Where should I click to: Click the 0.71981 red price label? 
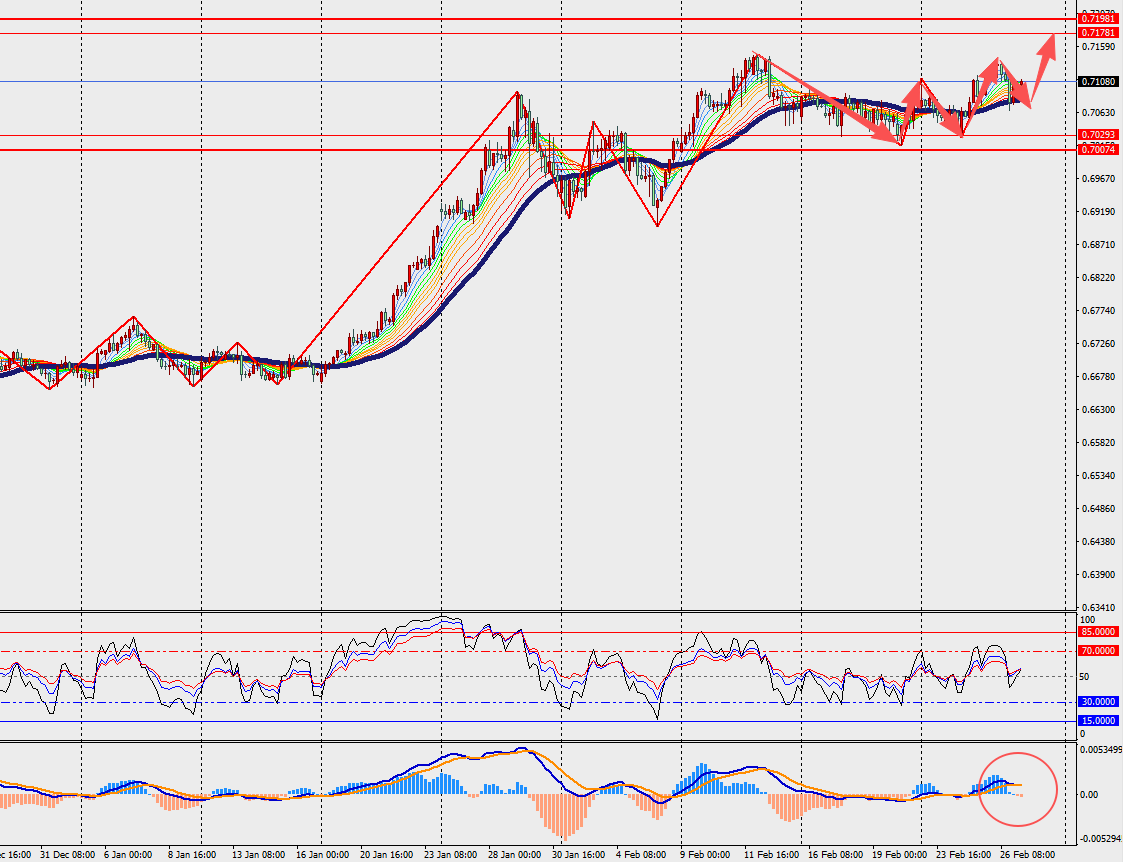click(x=1097, y=19)
